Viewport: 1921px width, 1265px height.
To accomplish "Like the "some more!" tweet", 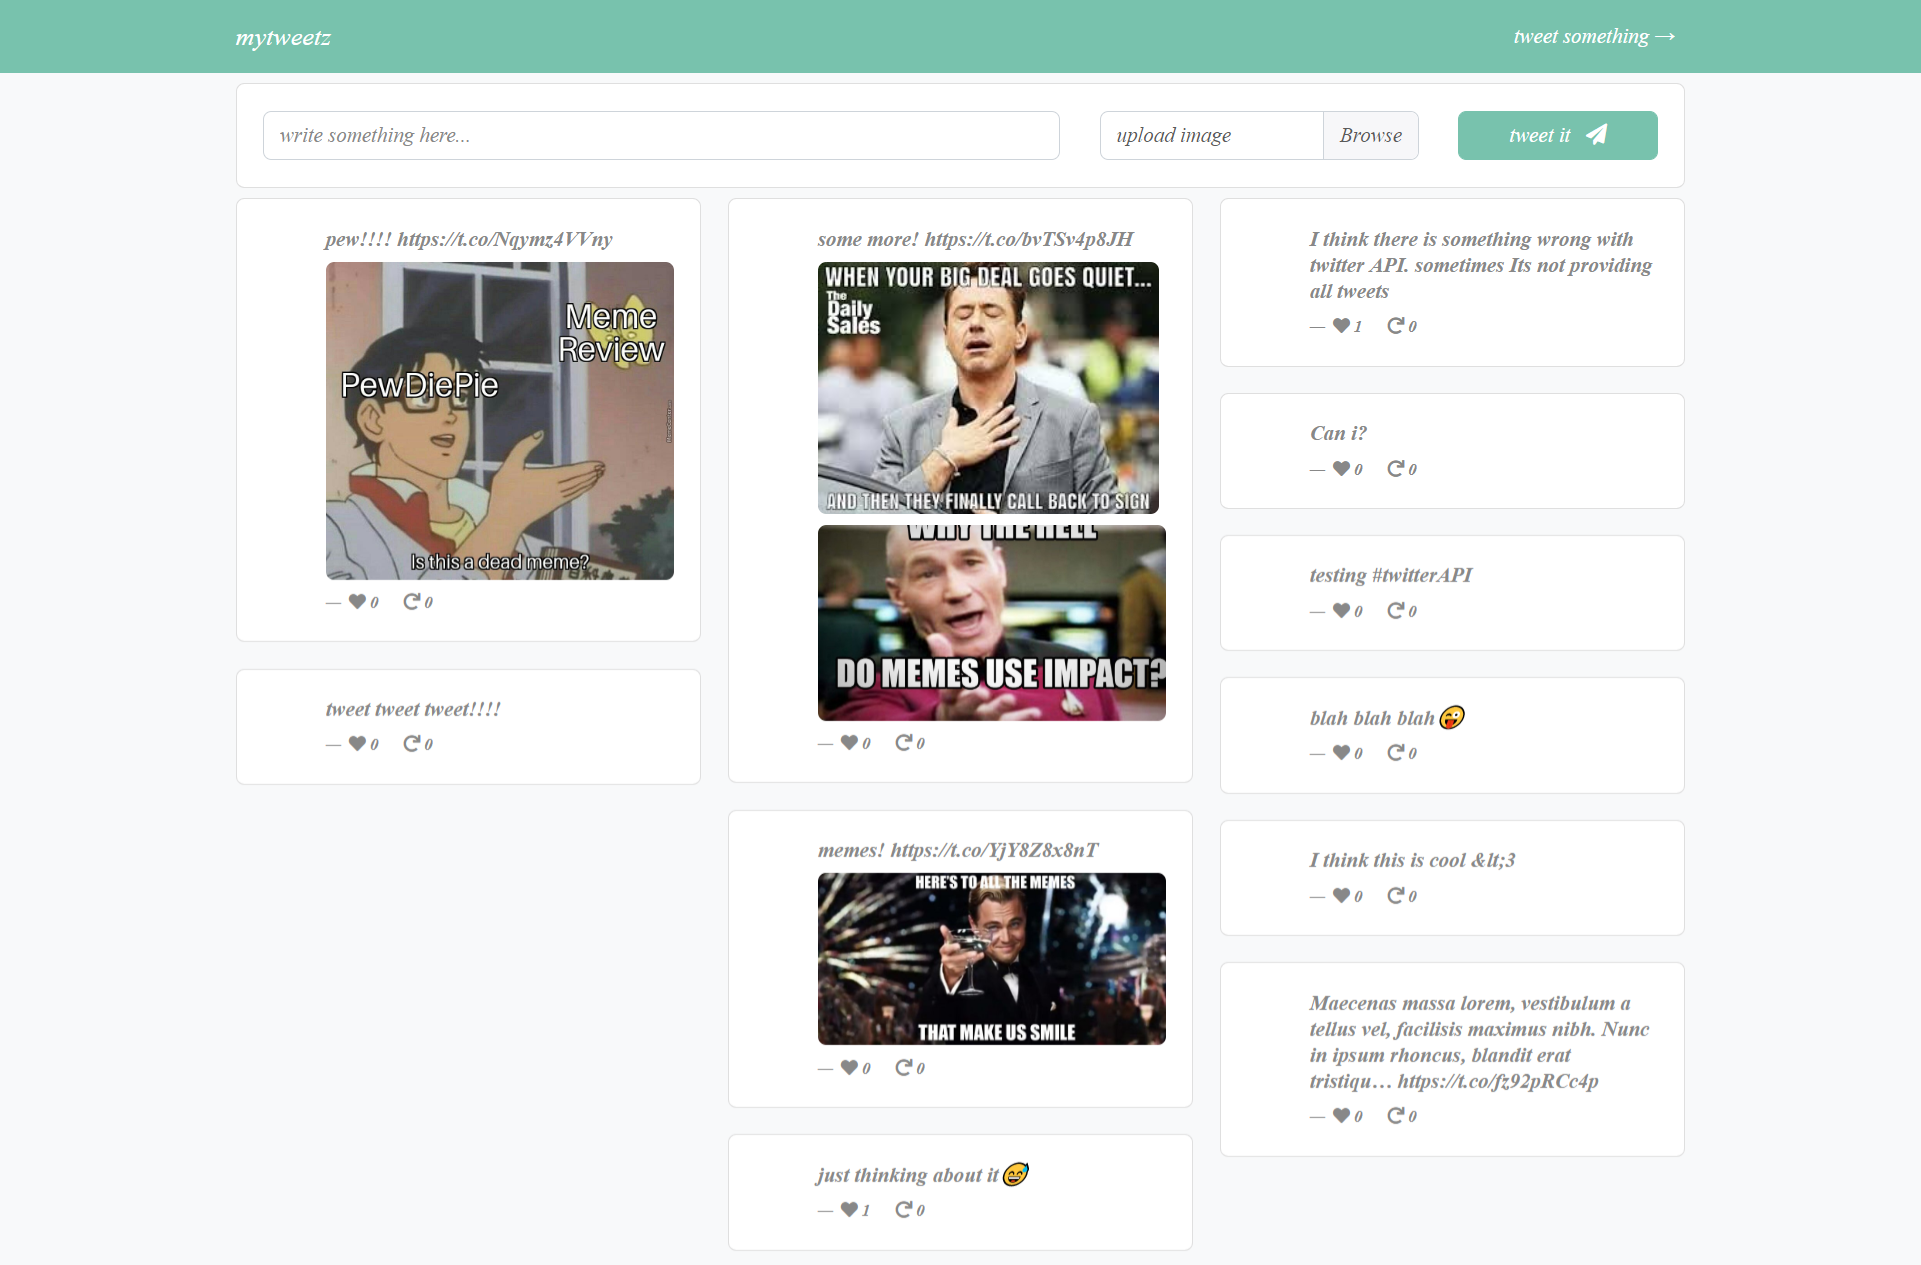I will [x=849, y=742].
